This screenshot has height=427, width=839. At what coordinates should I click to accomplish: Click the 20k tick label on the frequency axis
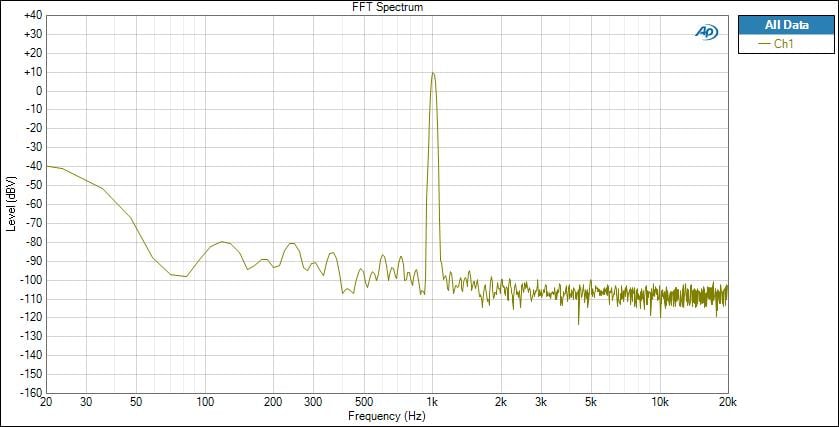pos(728,402)
